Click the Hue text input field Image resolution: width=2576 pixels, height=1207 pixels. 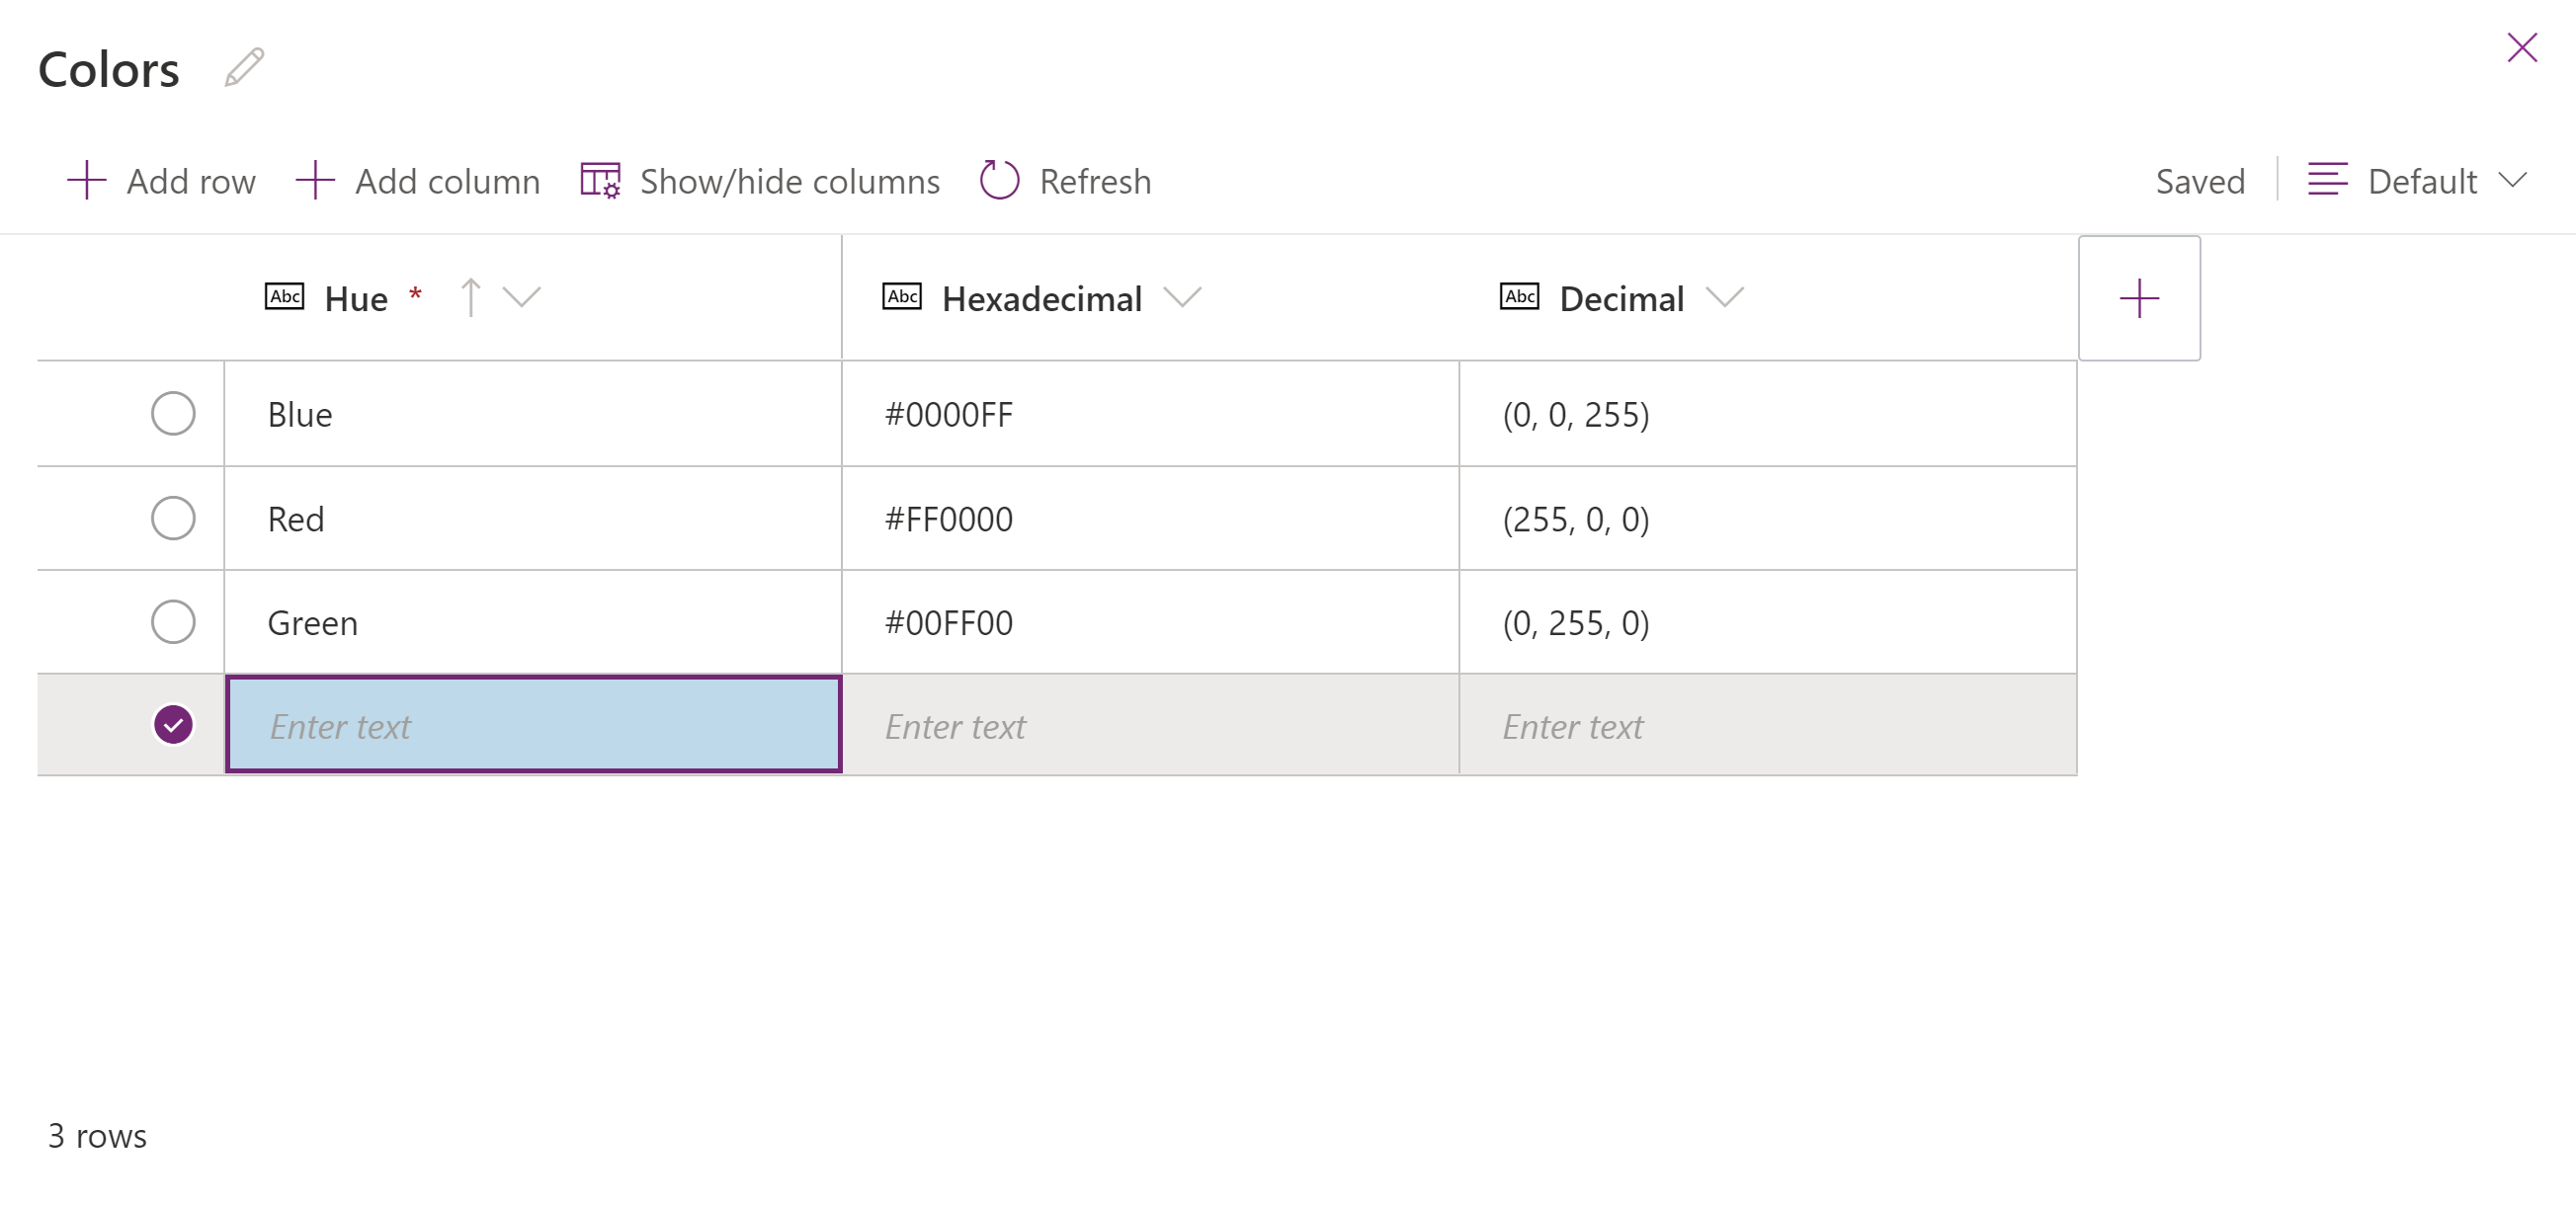534,724
